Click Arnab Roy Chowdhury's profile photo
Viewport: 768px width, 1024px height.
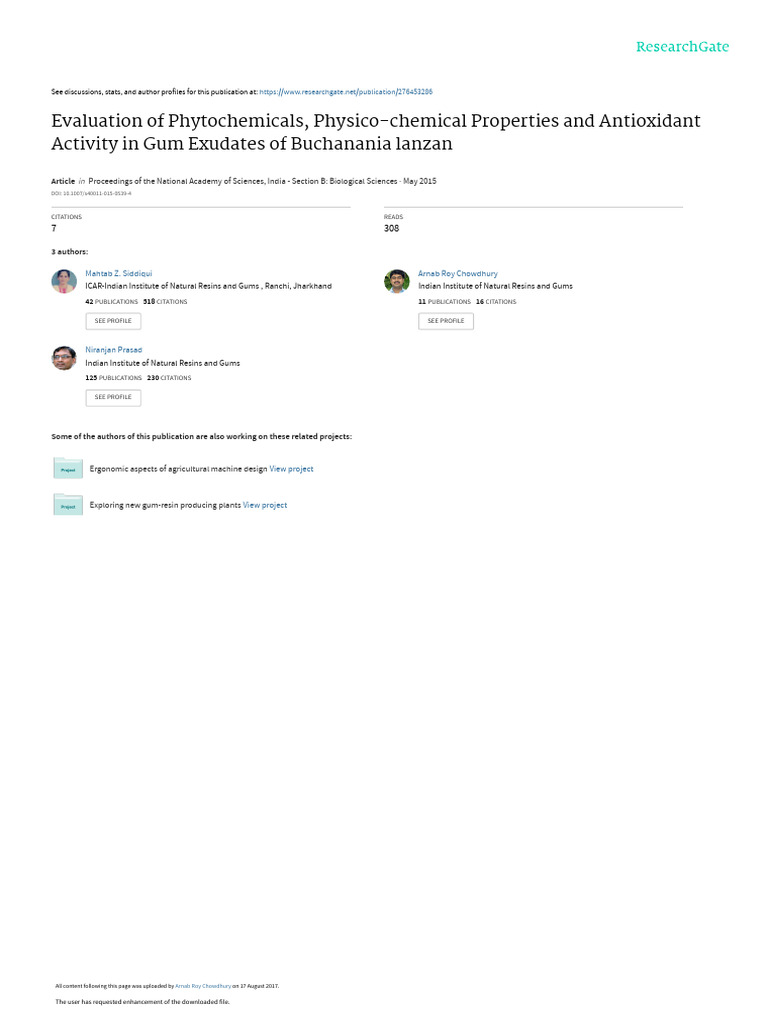[x=397, y=281]
